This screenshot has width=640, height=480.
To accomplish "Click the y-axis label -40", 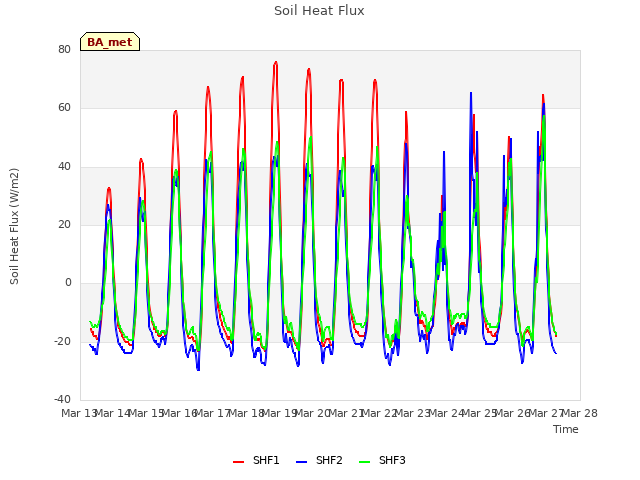I will 62,399.
